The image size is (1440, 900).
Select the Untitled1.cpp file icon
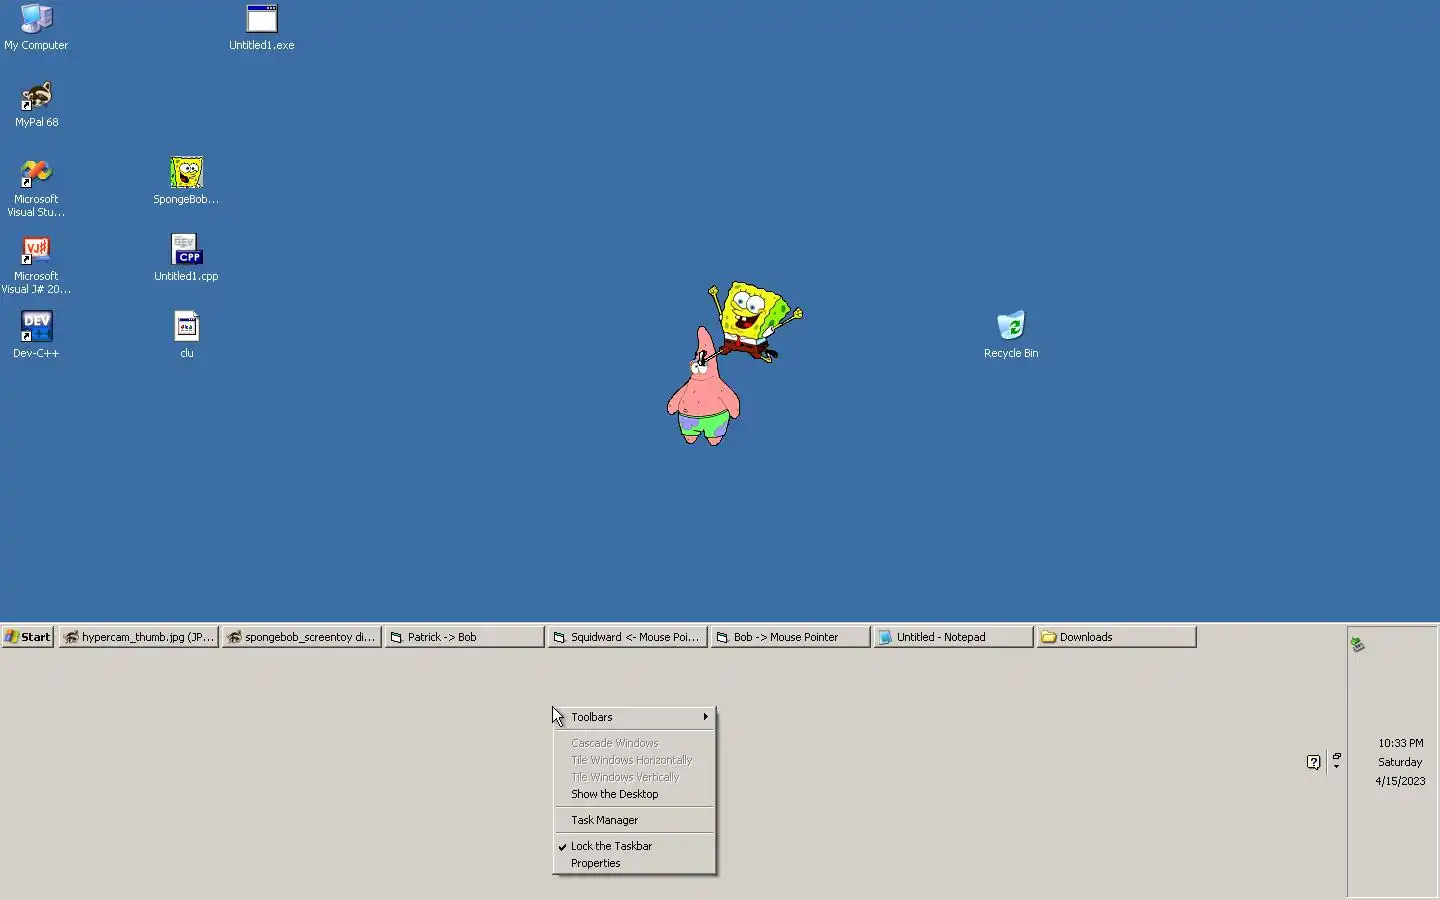pos(186,258)
